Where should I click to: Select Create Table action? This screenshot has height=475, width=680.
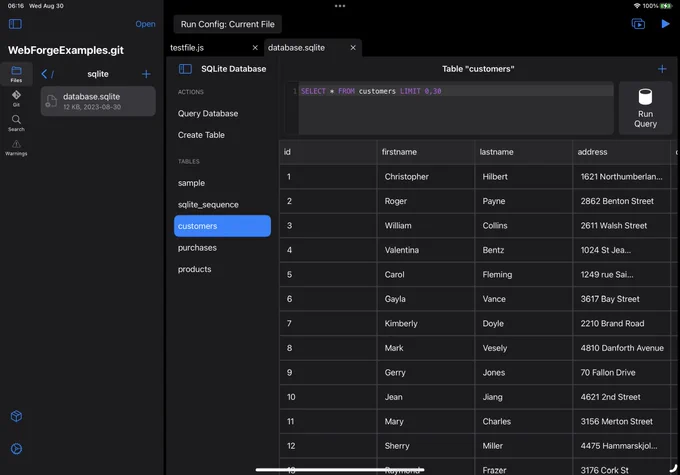click(x=201, y=135)
